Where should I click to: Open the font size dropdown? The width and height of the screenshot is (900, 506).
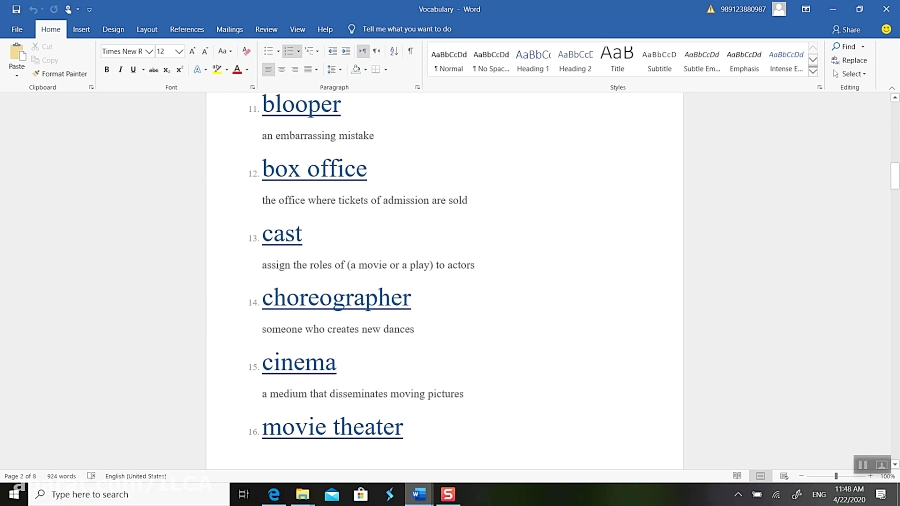(x=179, y=51)
